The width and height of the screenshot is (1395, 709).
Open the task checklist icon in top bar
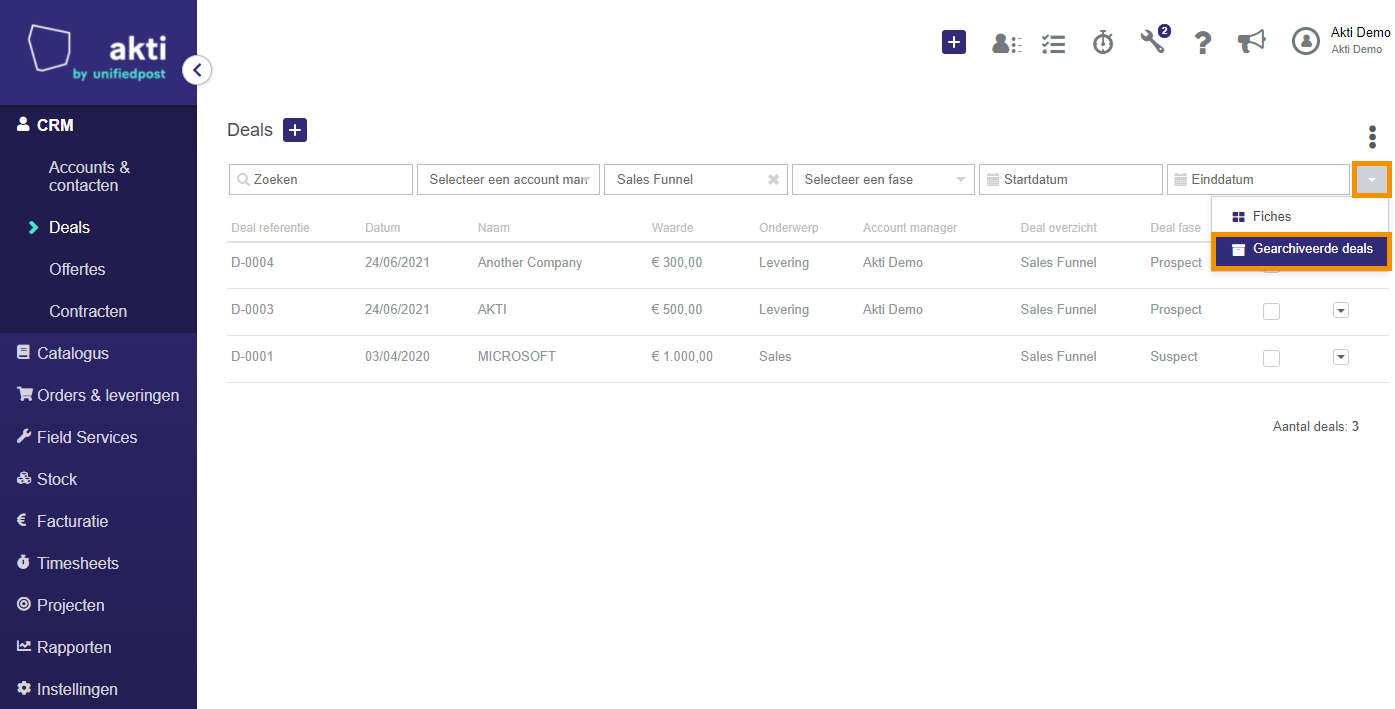(1053, 43)
